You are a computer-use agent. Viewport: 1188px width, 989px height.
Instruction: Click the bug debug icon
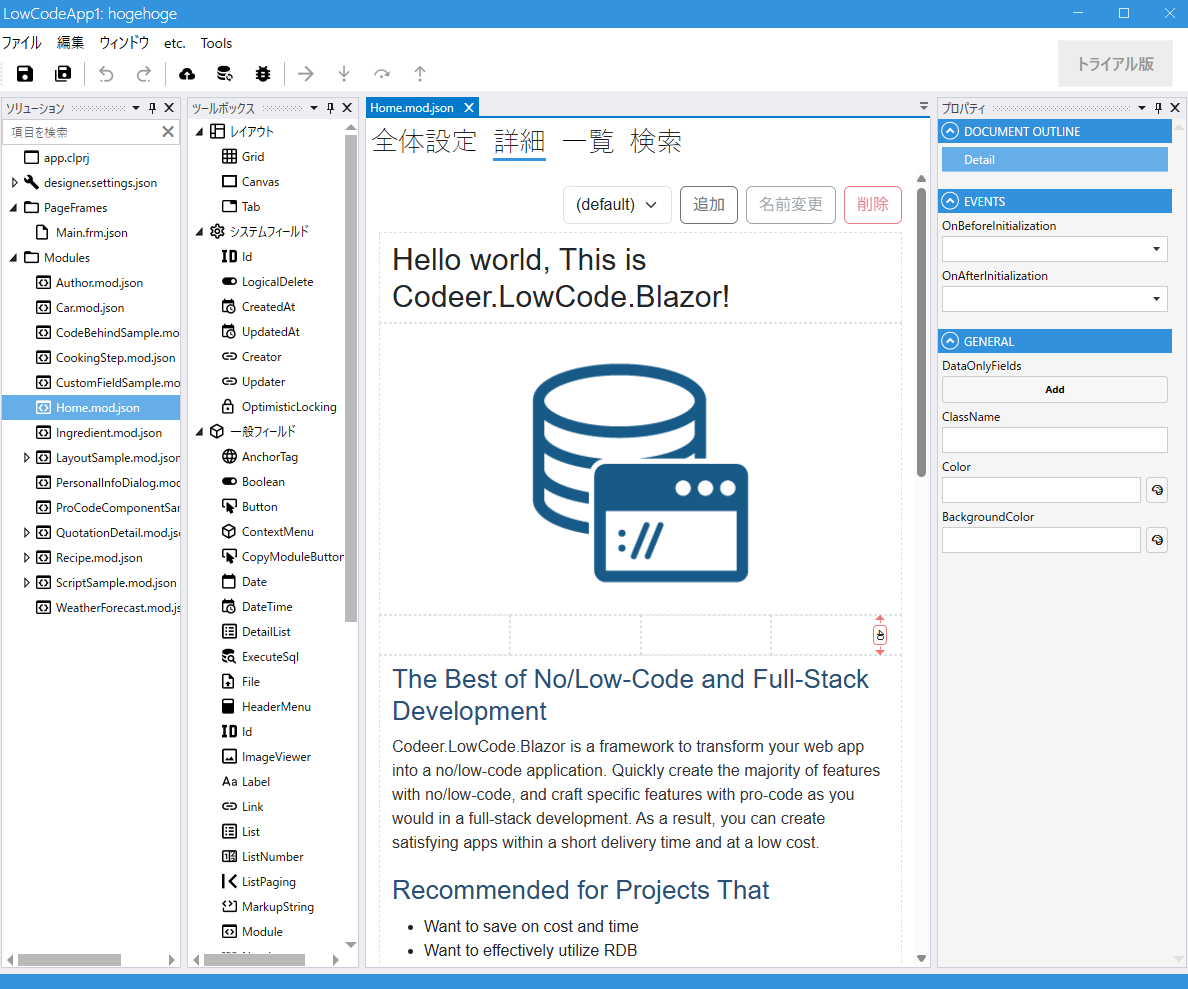click(x=263, y=74)
